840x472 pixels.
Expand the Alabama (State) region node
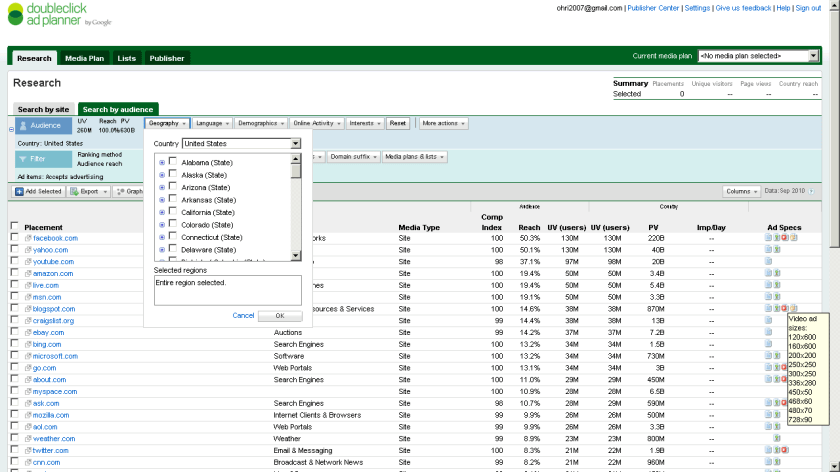tap(162, 162)
